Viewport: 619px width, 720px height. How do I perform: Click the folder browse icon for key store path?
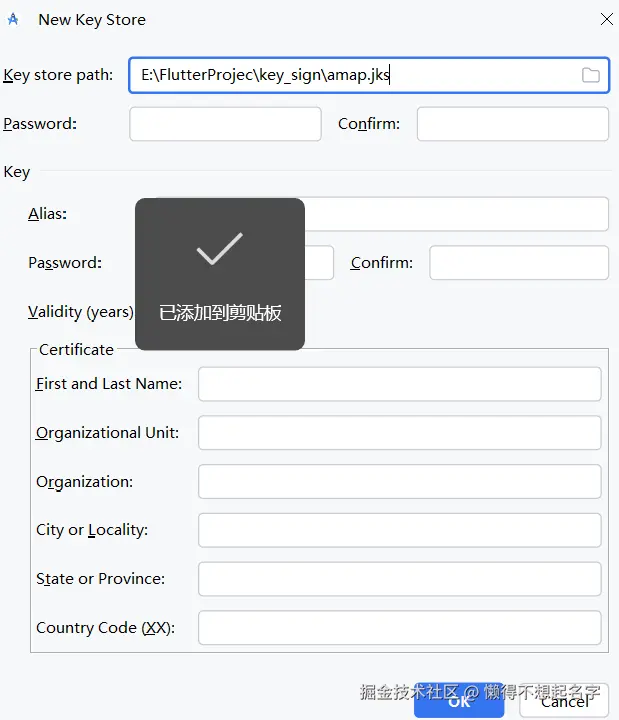click(590, 75)
